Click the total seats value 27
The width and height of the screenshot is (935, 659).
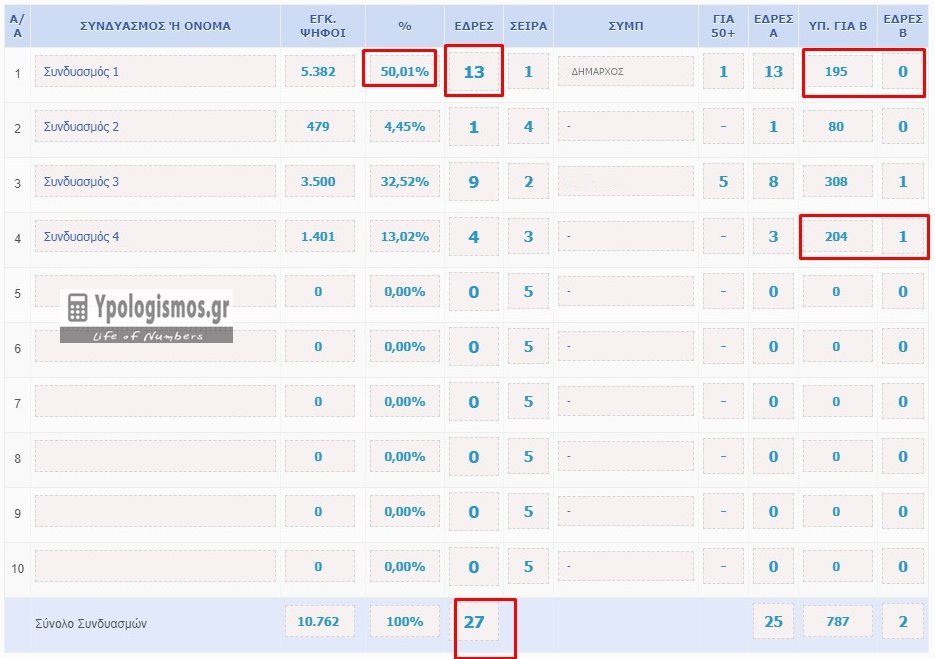(x=474, y=622)
